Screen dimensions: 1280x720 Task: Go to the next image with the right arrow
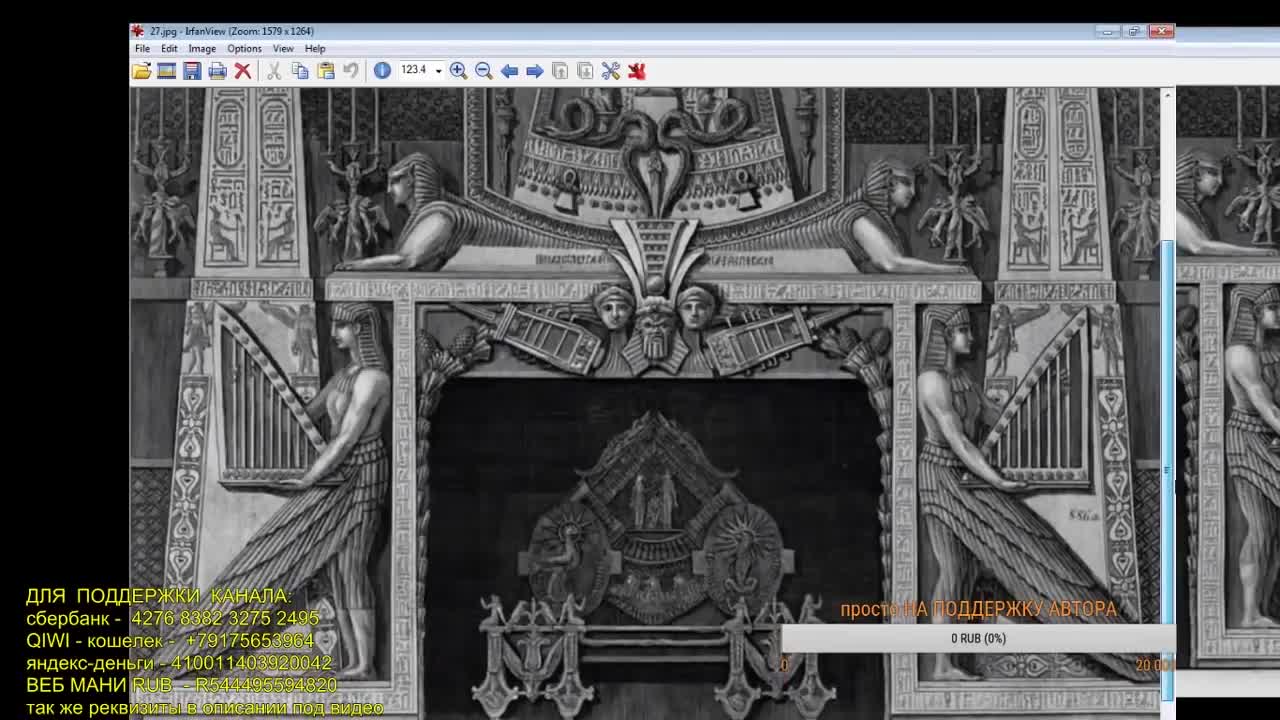coord(534,70)
